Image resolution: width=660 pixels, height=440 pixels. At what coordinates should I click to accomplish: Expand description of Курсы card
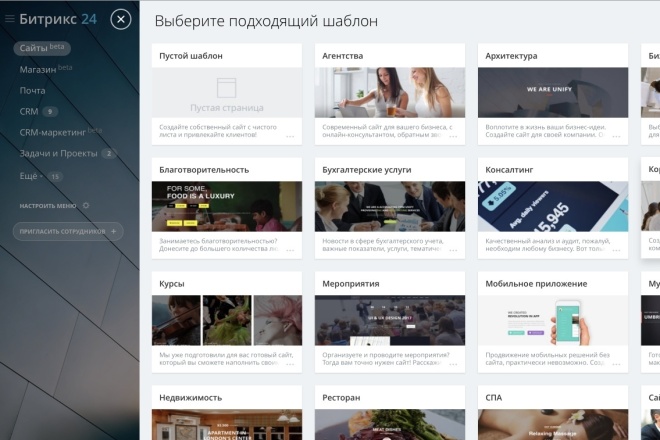pyautogui.click(x=290, y=364)
